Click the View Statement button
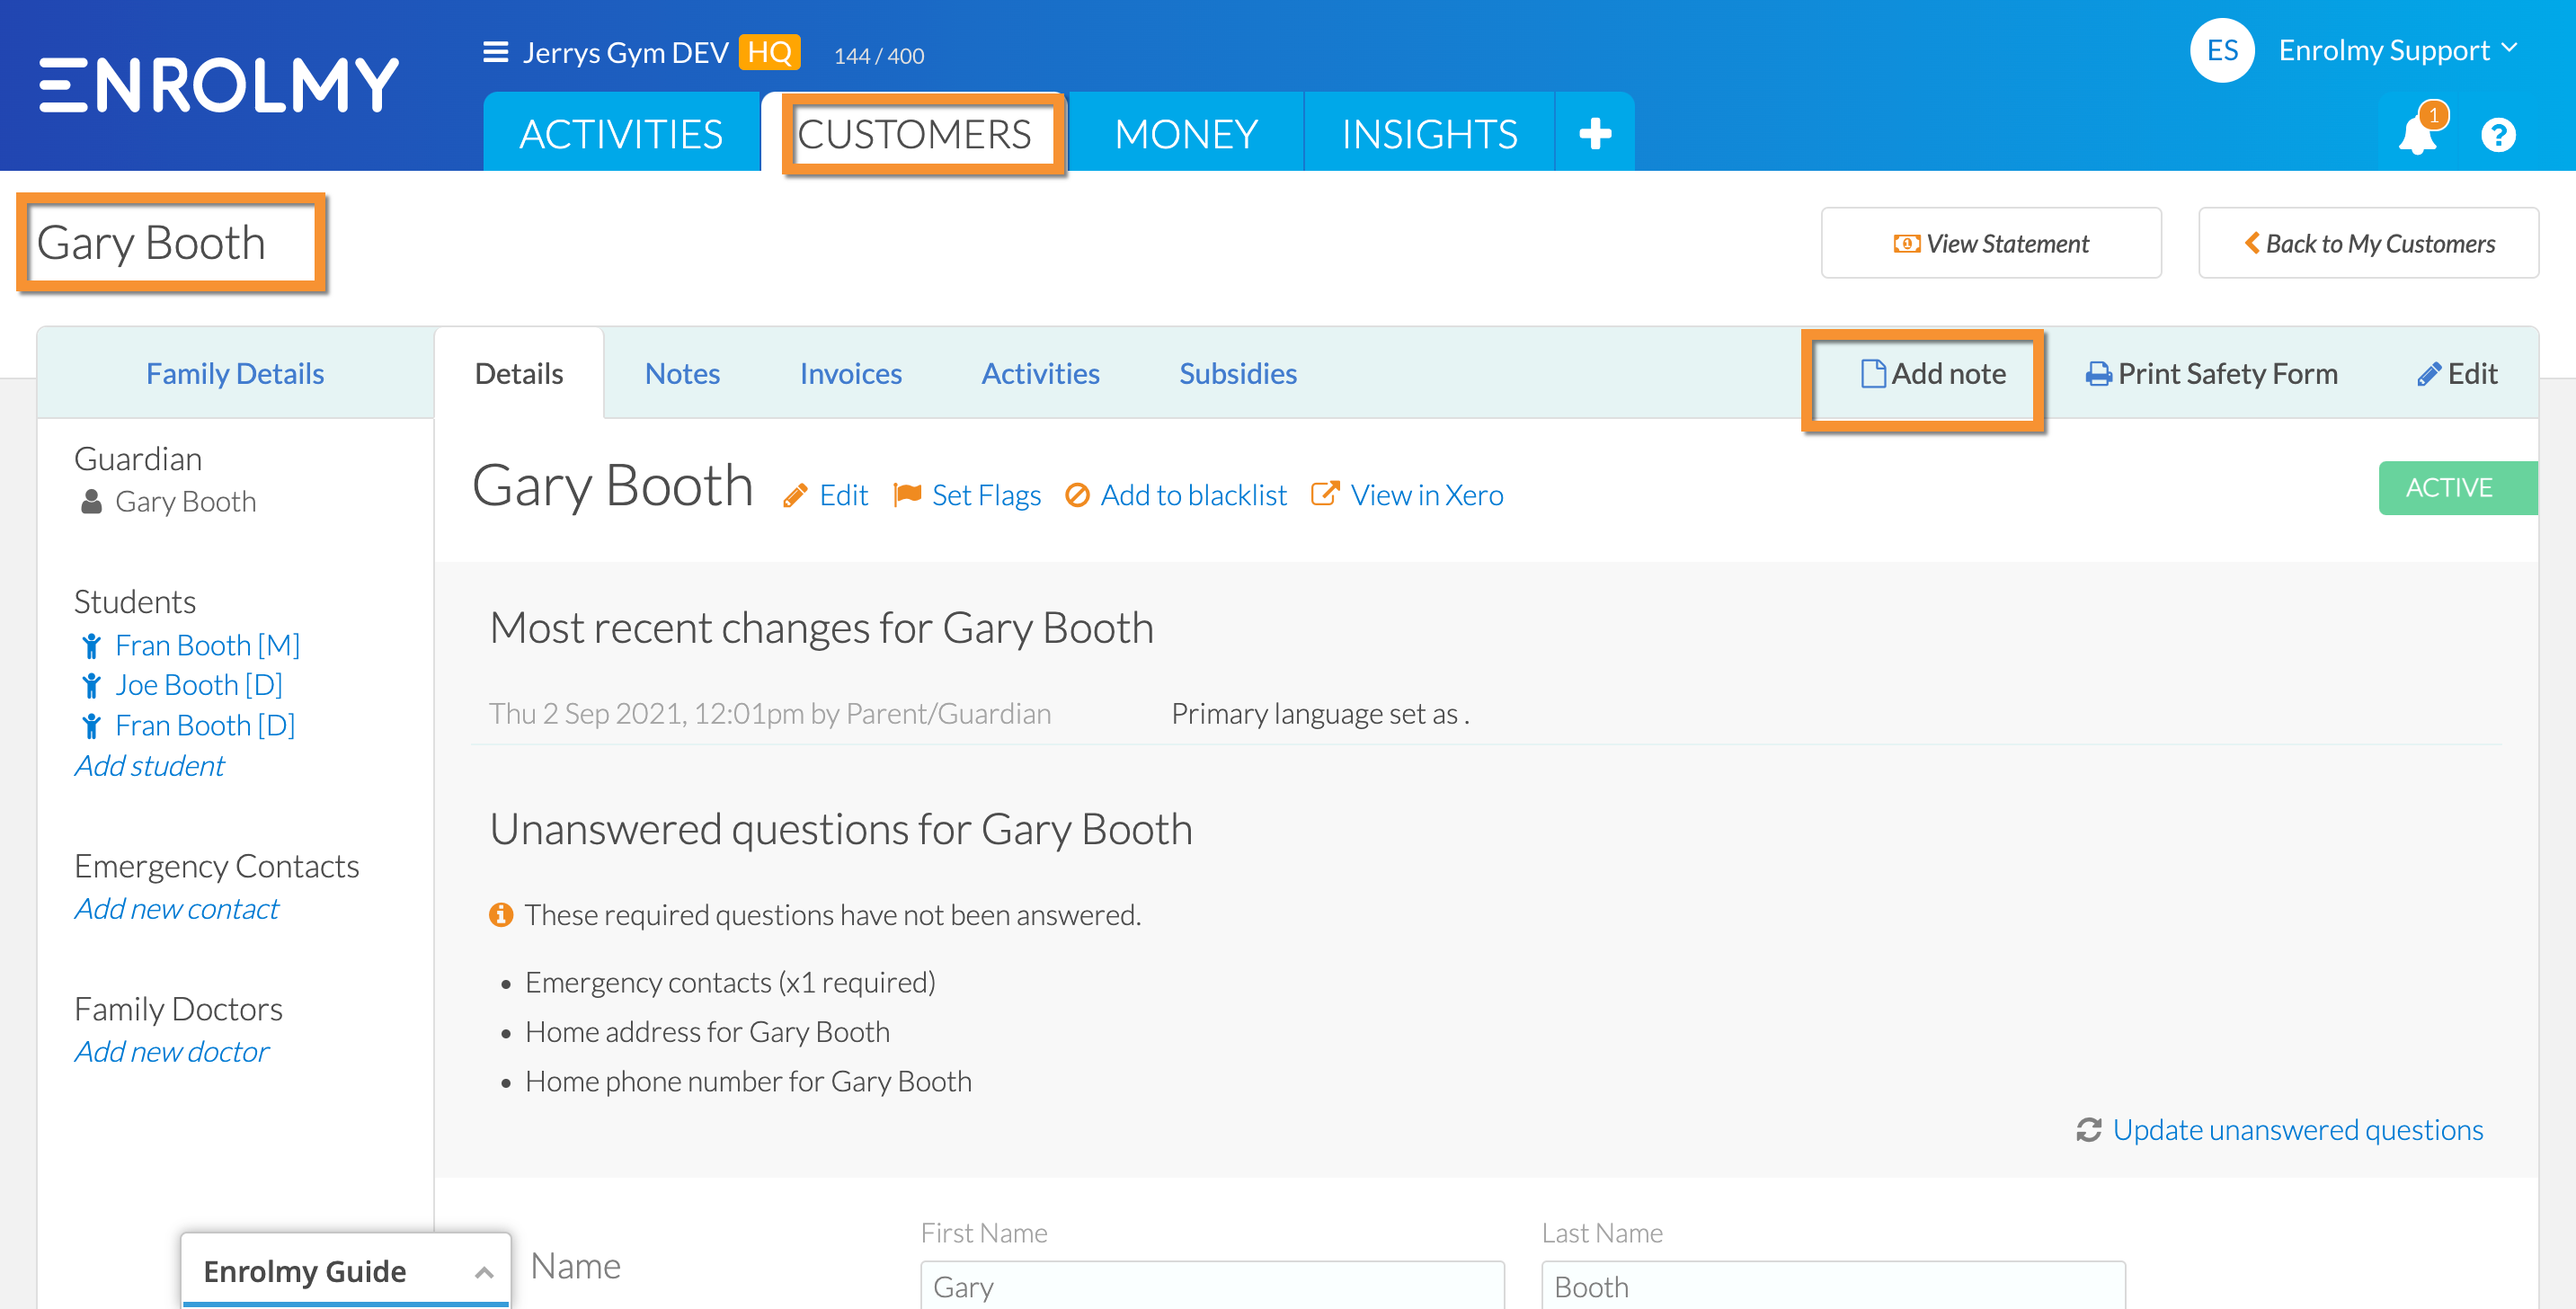Image resolution: width=2576 pixels, height=1309 pixels. point(1991,243)
